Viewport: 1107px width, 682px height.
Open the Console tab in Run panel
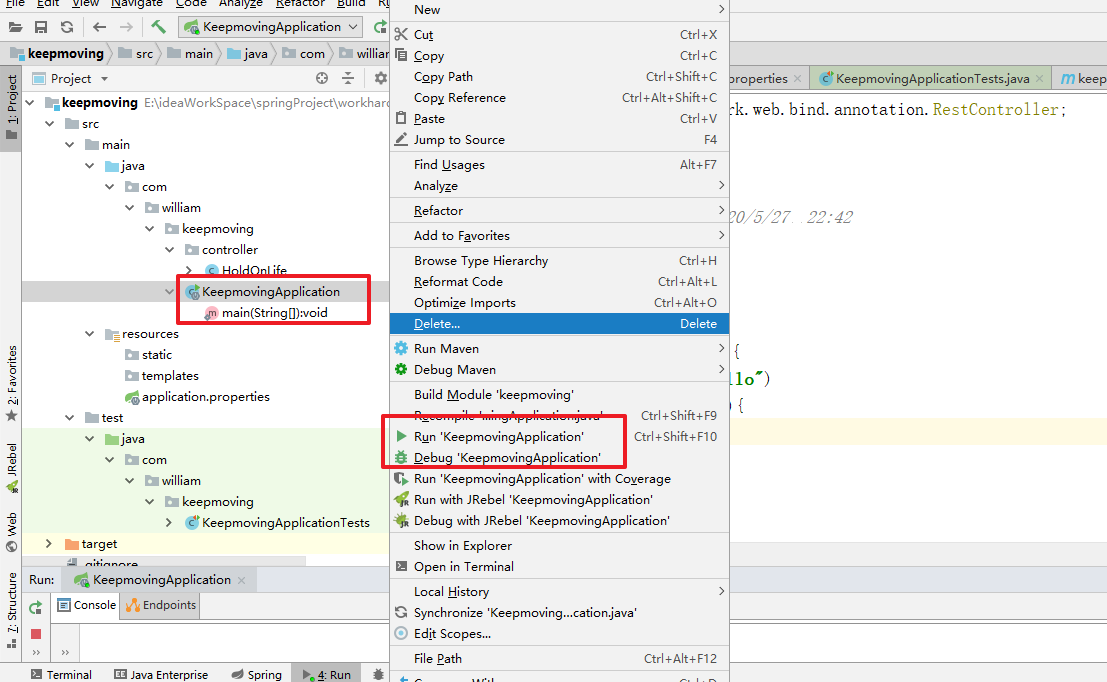[86, 605]
